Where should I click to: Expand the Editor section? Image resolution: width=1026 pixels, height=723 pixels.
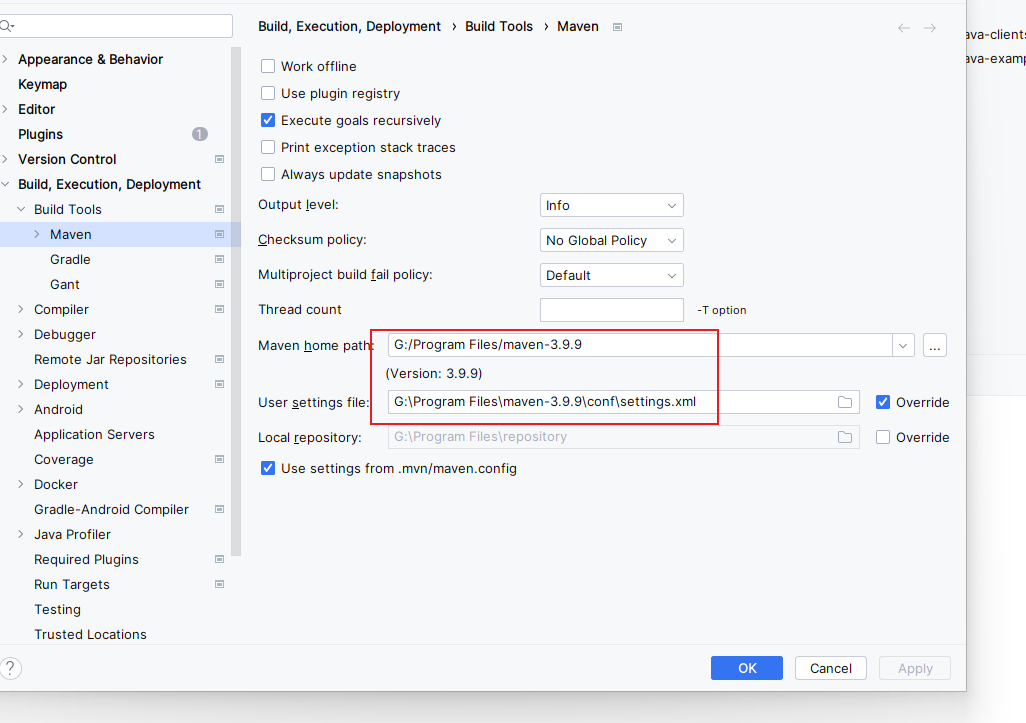[5, 109]
